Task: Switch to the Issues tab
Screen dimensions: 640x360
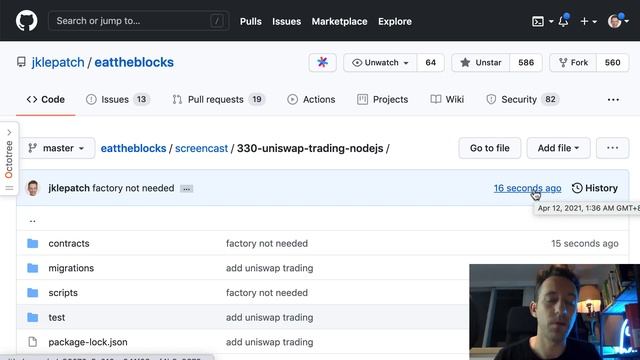Action: [118, 100]
